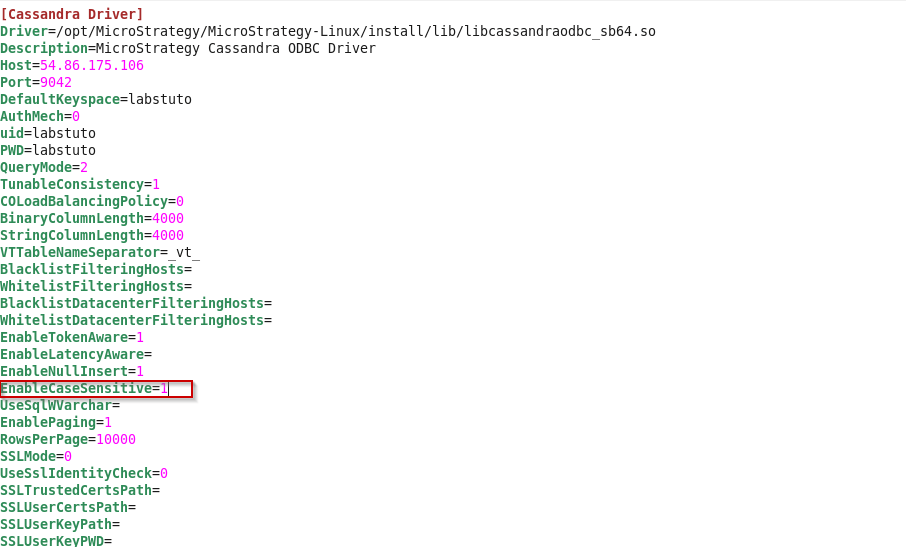Click the [Cassandra Driver] section header
This screenshot has width=906, height=547.
72,14
